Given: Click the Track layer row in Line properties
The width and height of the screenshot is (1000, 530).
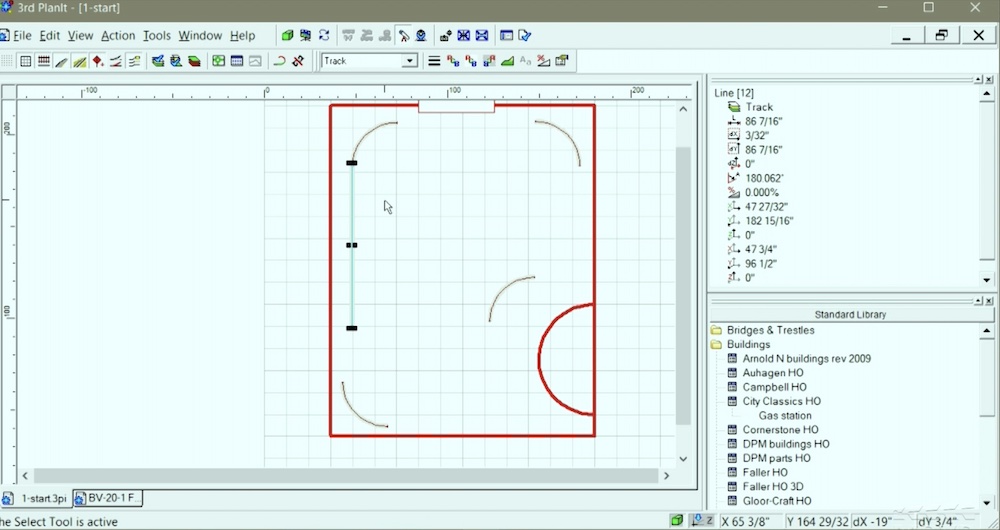Looking at the screenshot, I should [759, 107].
